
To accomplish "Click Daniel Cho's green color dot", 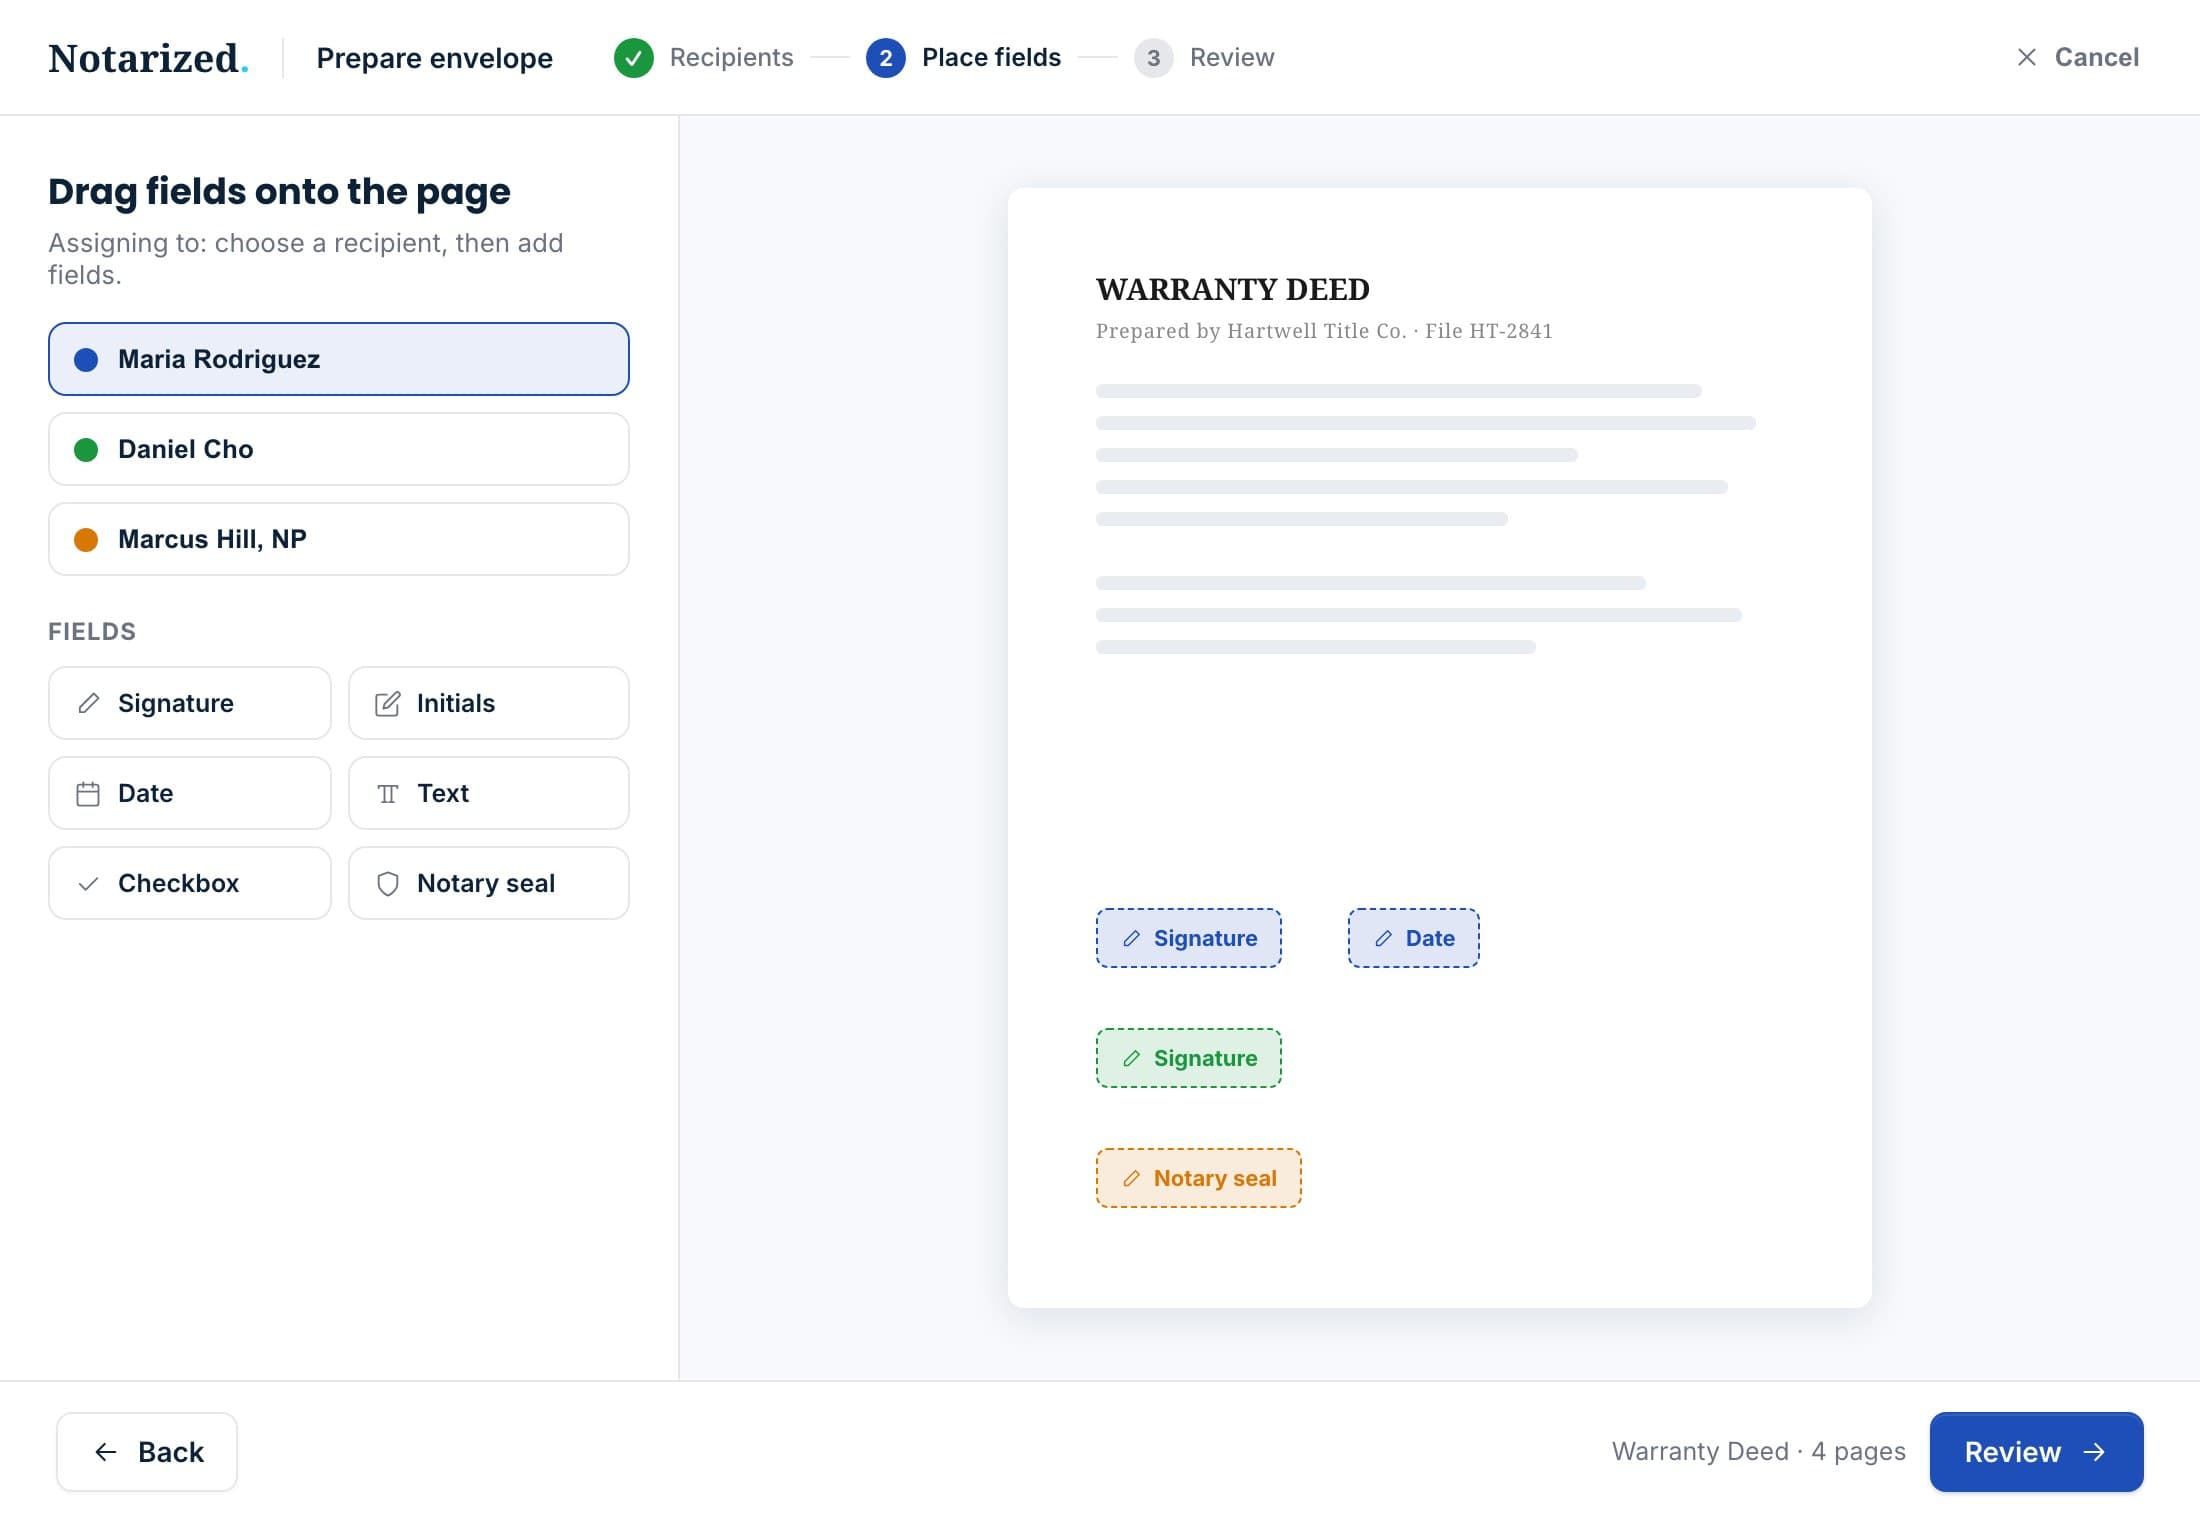I will 86,449.
